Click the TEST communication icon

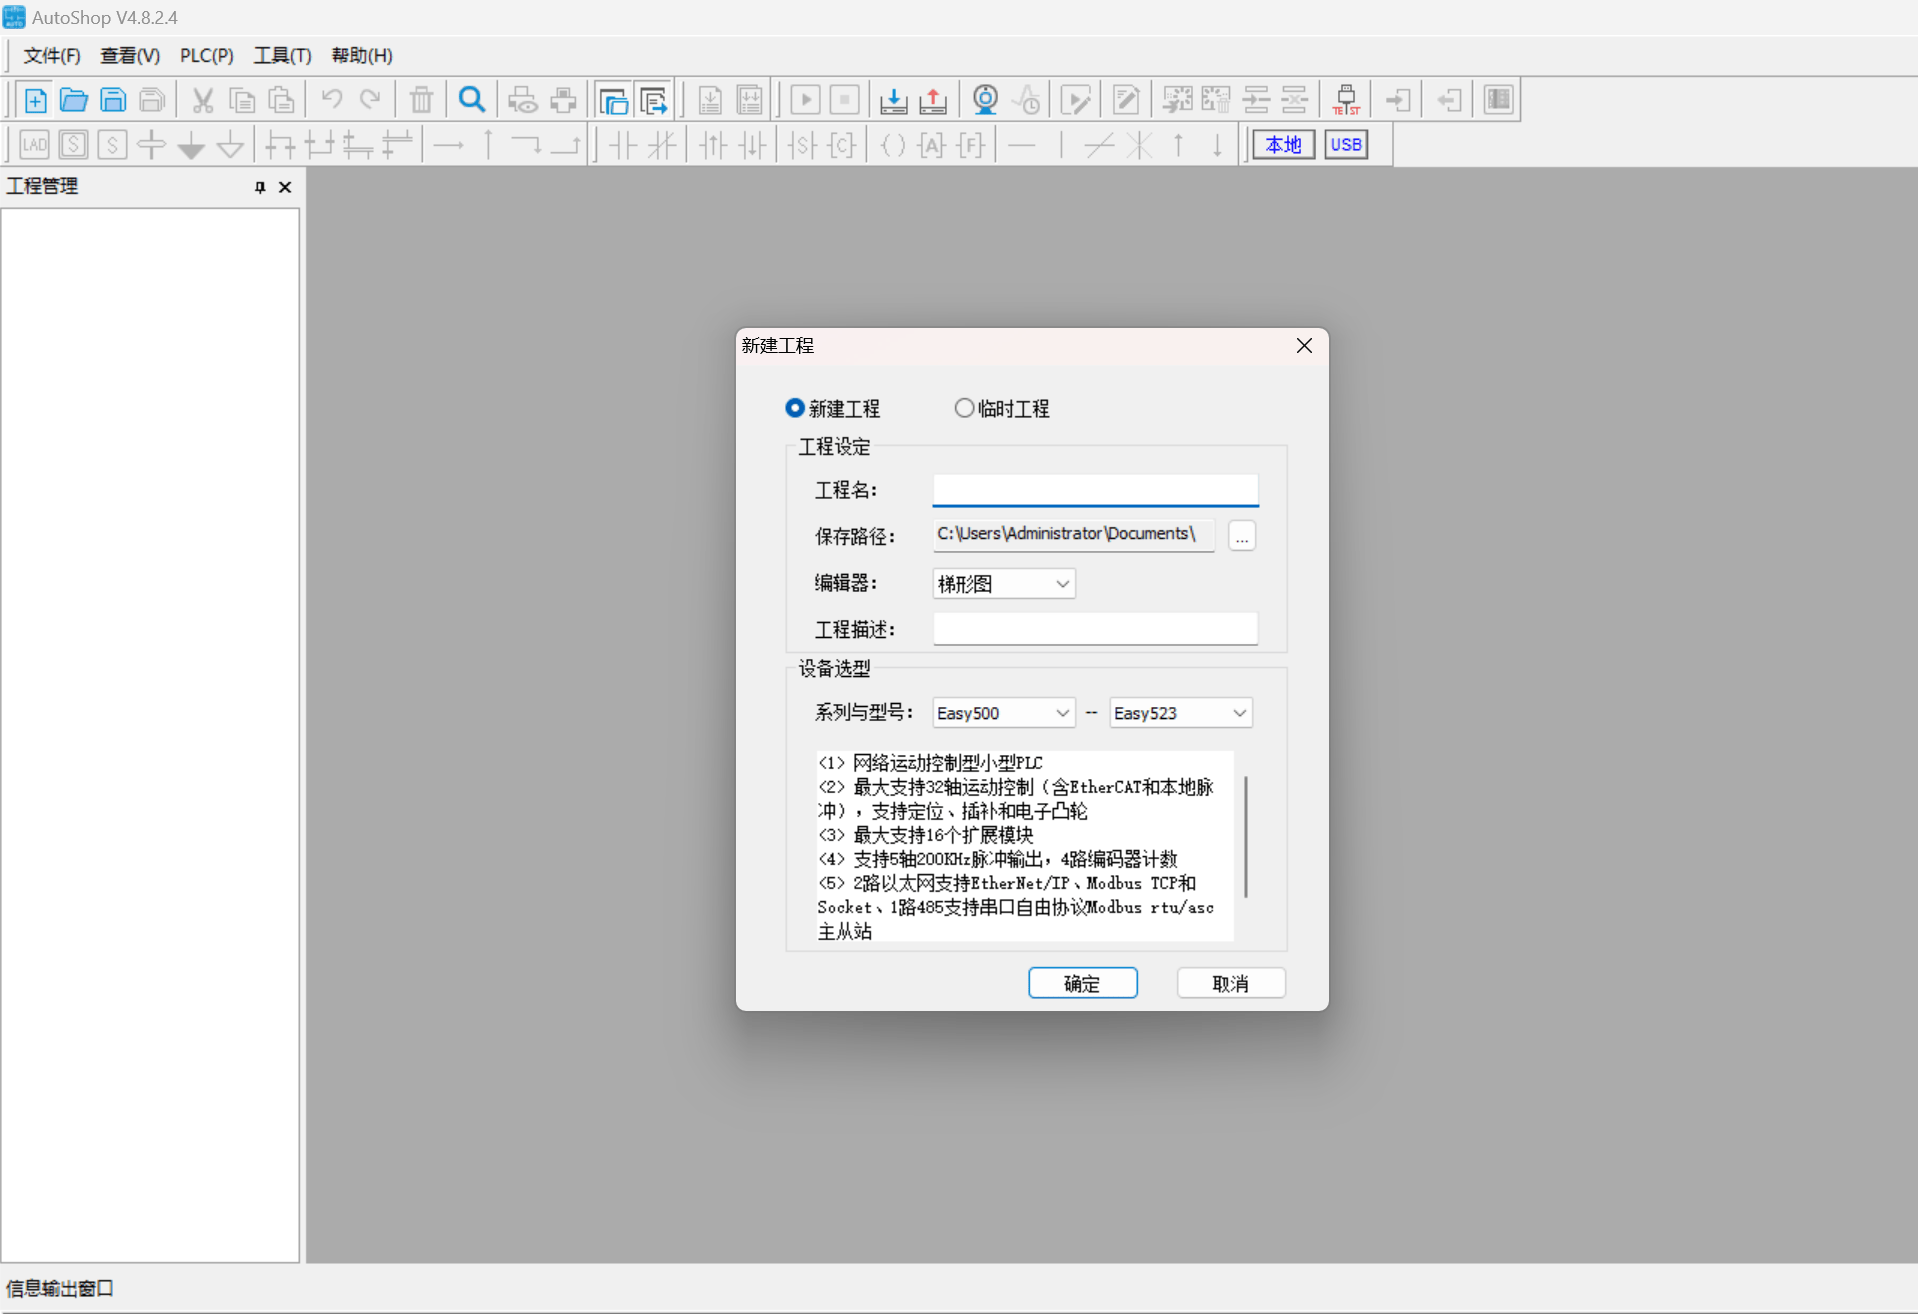(1346, 100)
